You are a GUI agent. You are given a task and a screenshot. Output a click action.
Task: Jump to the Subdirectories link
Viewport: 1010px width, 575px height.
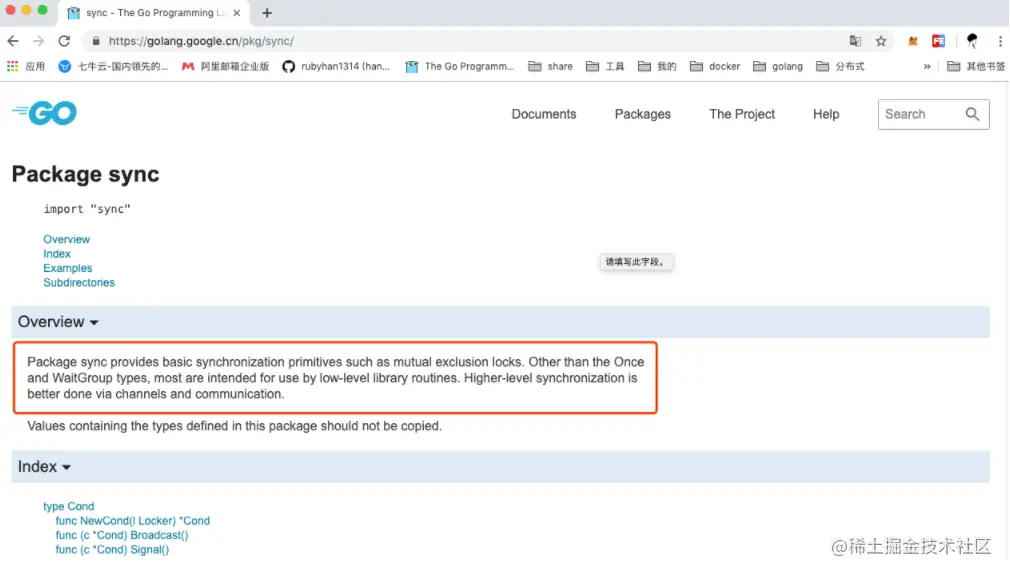click(x=79, y=283)
